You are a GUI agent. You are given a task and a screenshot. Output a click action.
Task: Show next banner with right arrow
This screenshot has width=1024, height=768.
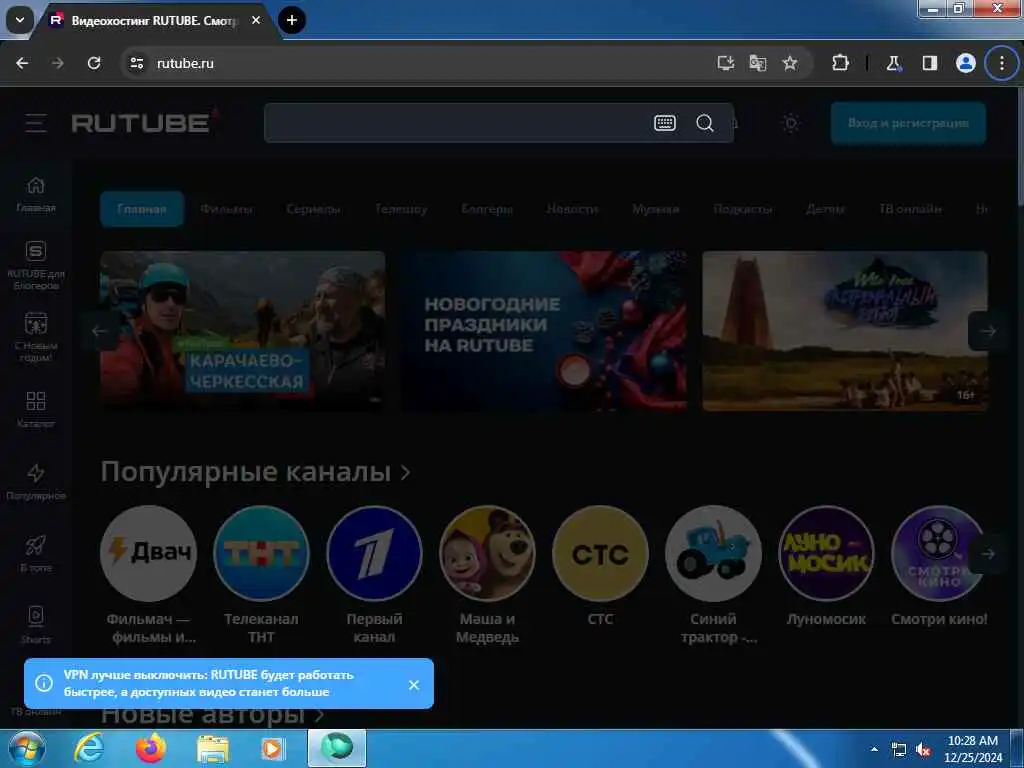tap(987, 331)
